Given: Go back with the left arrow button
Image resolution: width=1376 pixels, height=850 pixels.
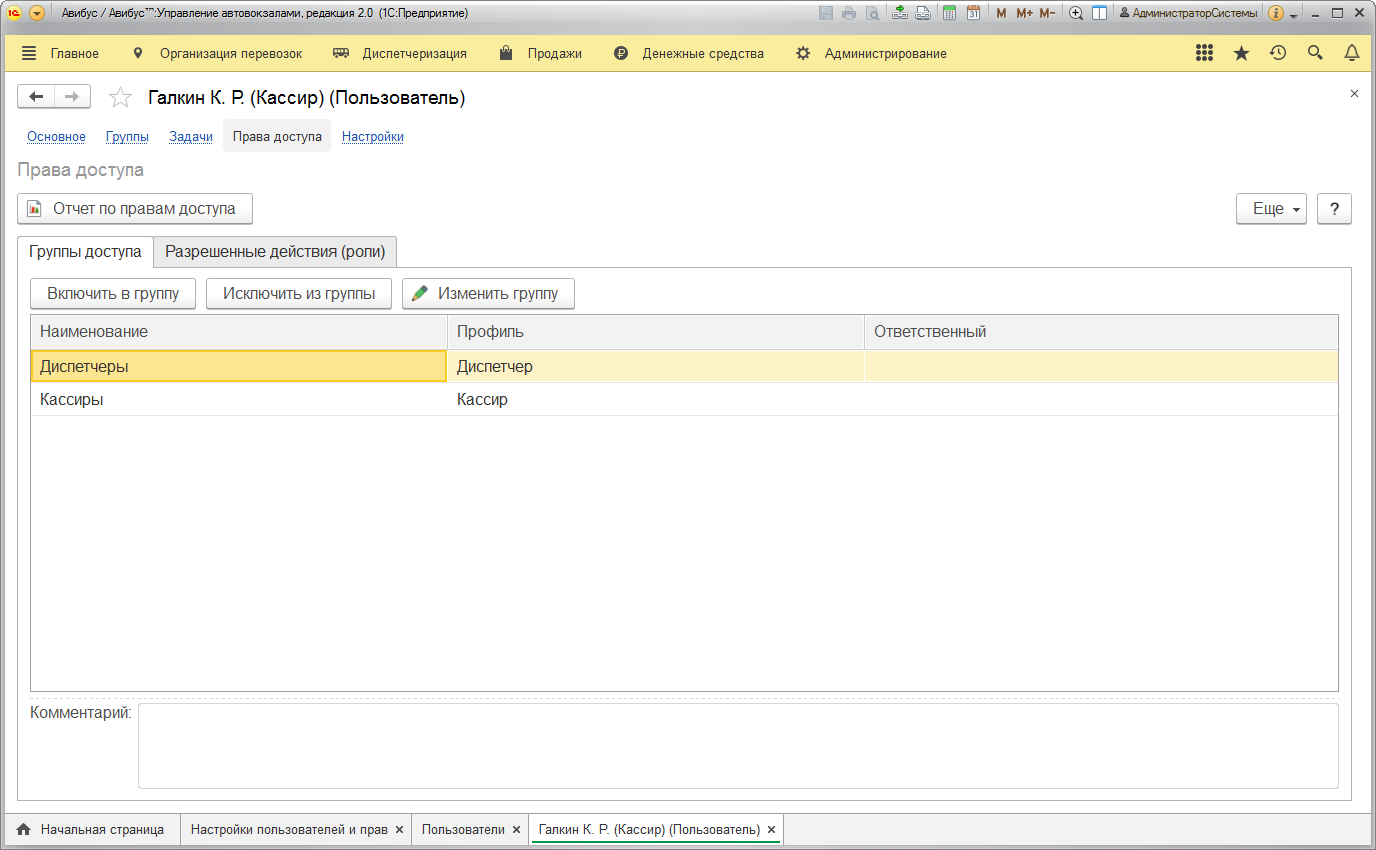Looking at the screenshot, I should coord(36,96).
